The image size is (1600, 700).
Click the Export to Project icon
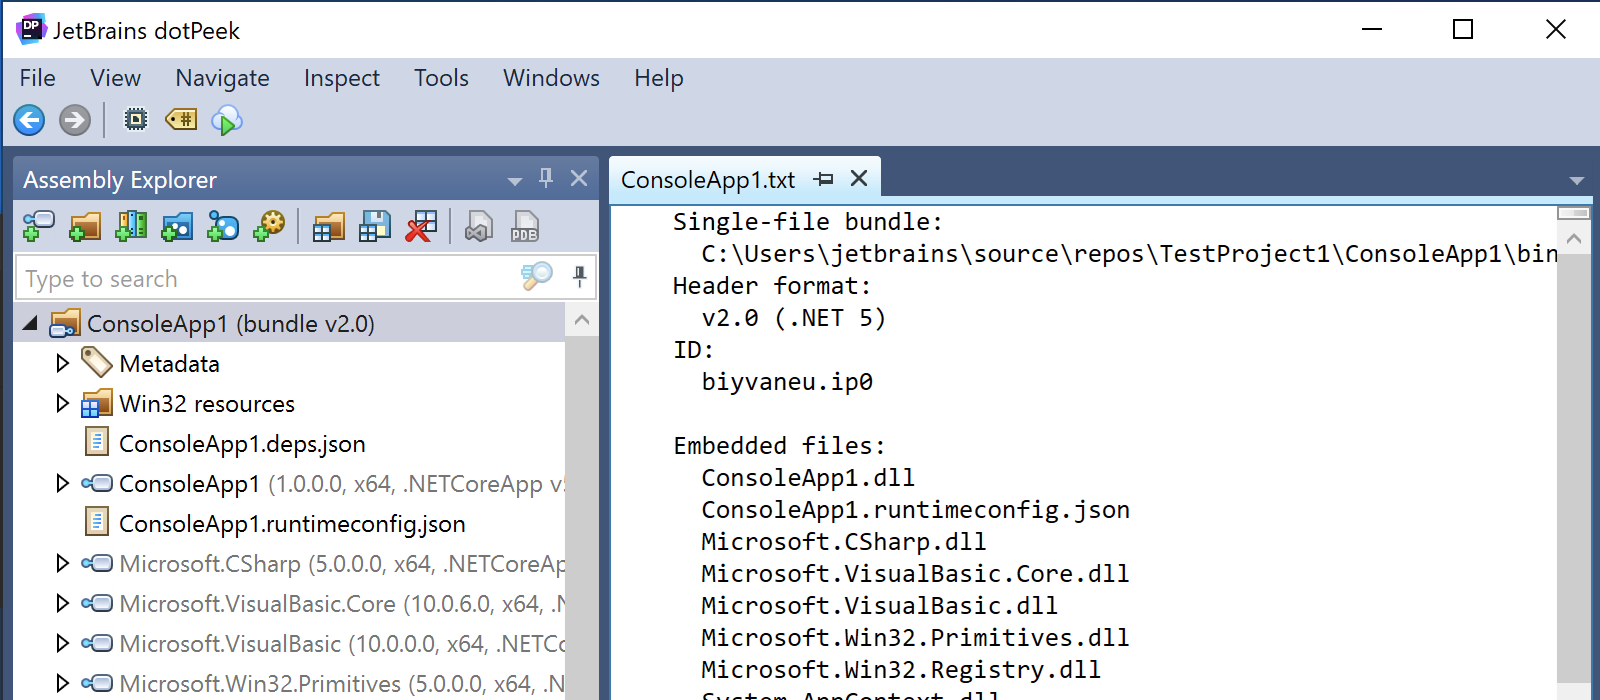tap(479, 227)
